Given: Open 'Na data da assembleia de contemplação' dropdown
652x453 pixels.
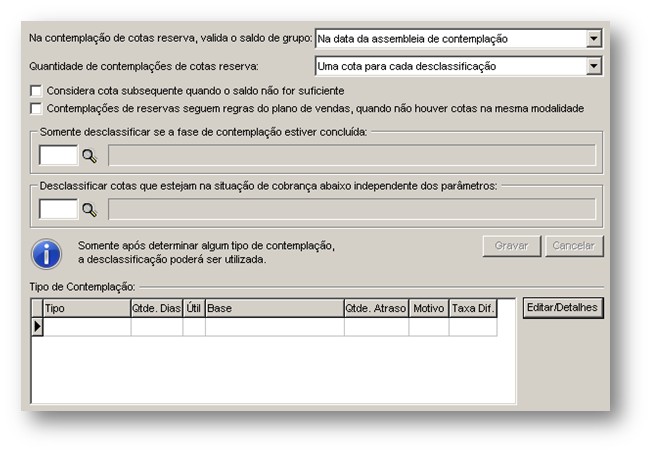Looking at the screenshot, I should pyautogui.click(x=594, y=39).
